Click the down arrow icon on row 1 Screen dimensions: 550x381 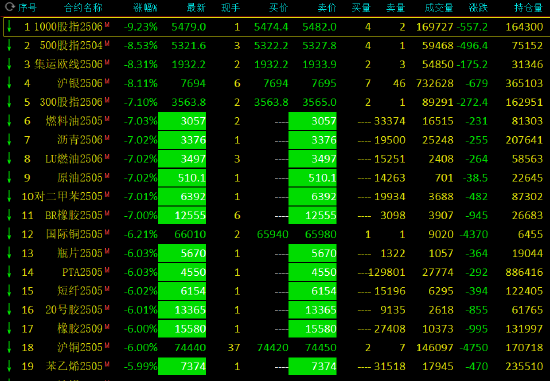(x=9, y=27)
